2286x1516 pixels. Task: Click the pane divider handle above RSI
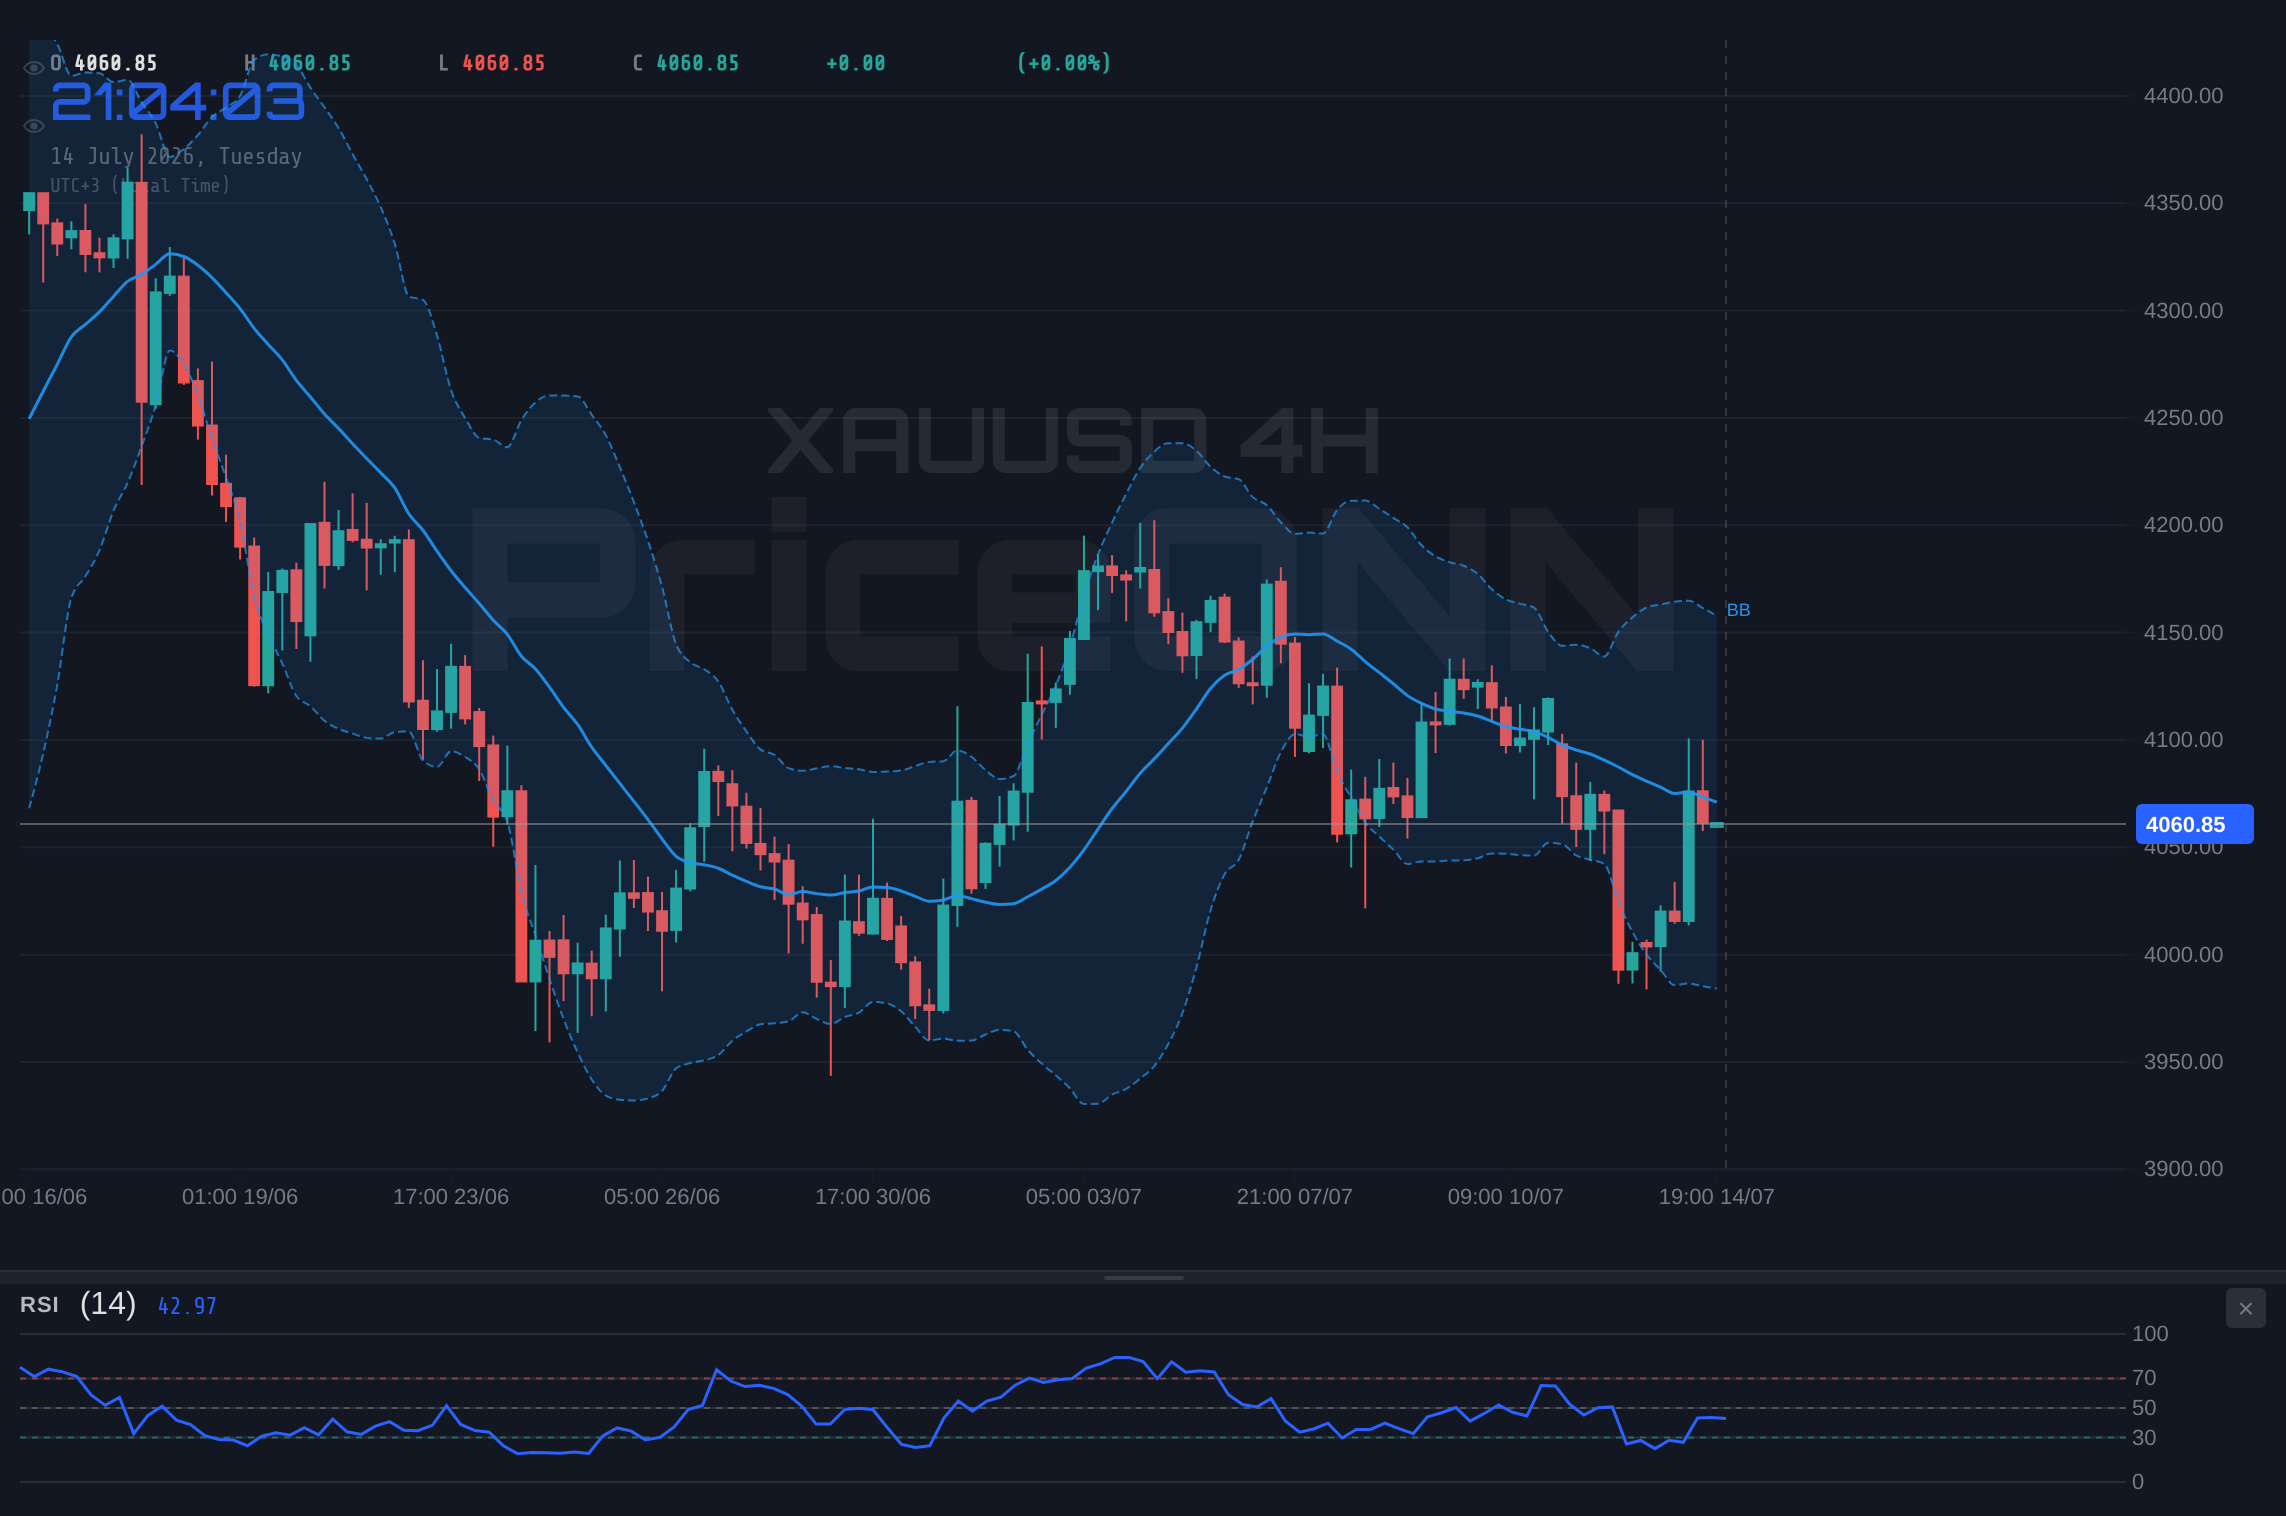coord(1143,1277)
